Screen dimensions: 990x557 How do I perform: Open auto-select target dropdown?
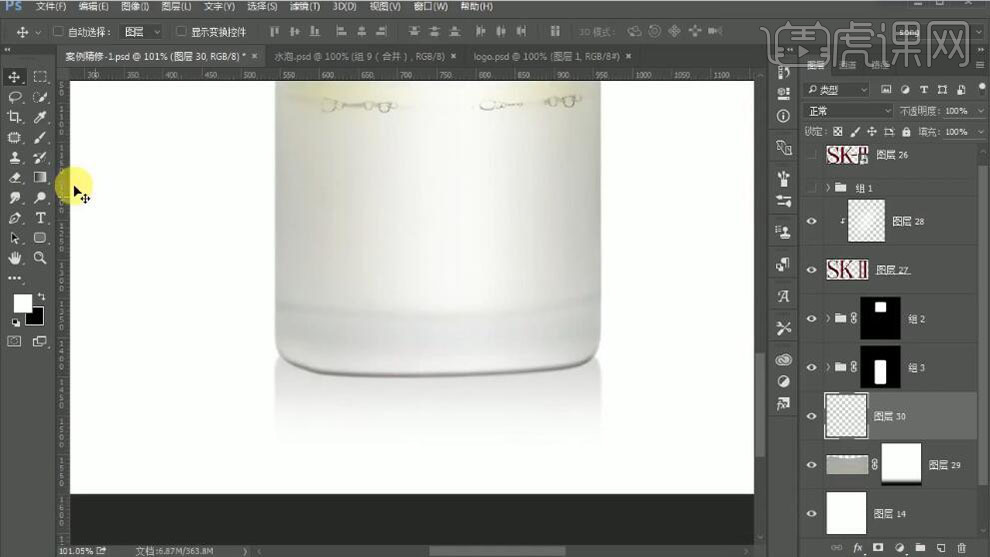pyautogui.click(x=142, y=32)
